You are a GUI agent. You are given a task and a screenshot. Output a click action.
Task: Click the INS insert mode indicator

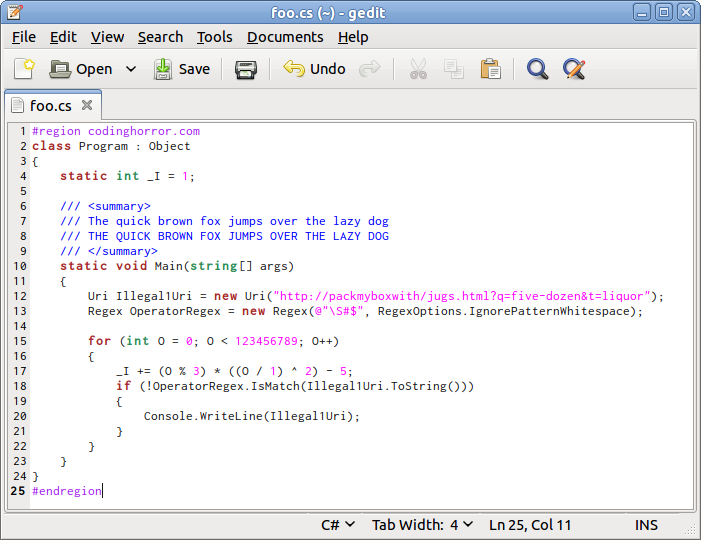click(x=646, y=525)
